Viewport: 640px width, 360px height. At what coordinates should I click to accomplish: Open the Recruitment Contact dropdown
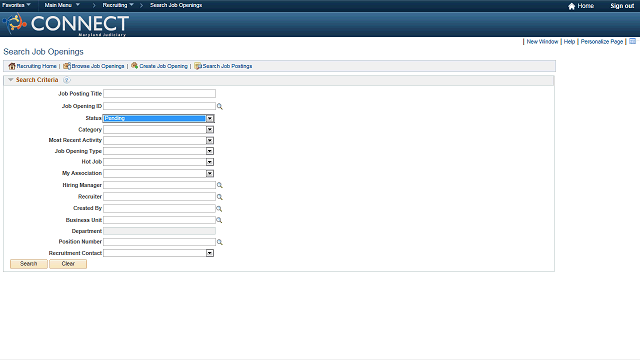click(x=210, y=253)
